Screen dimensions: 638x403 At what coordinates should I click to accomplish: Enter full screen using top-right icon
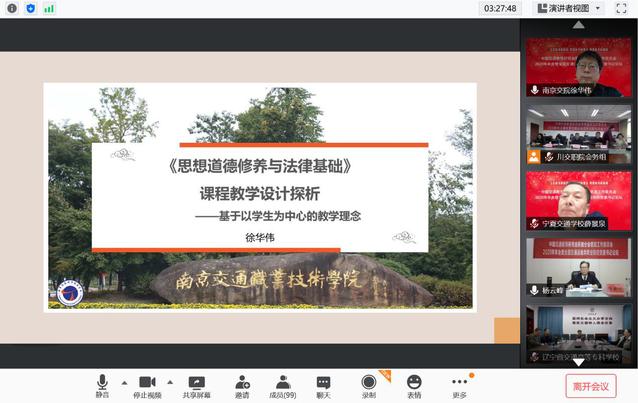pos(621,8)
